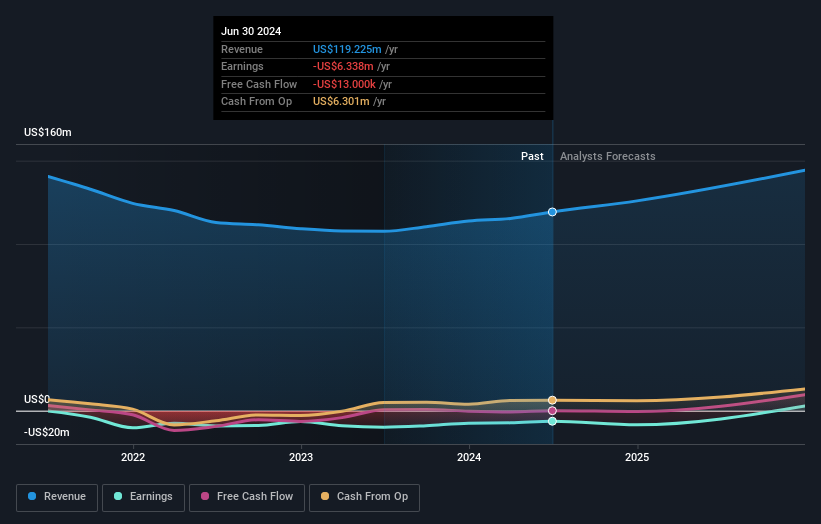Select the Revenue data point on the blue line

pos(552,212)
